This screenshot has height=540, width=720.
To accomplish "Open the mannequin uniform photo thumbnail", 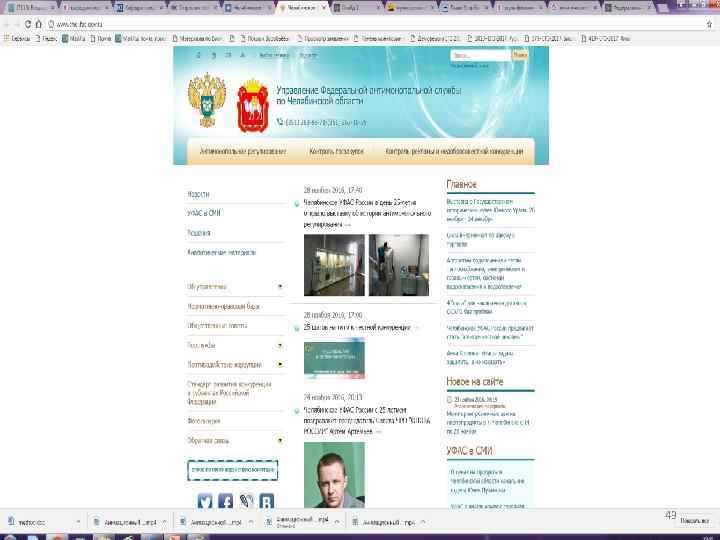I will click(399, 265).
